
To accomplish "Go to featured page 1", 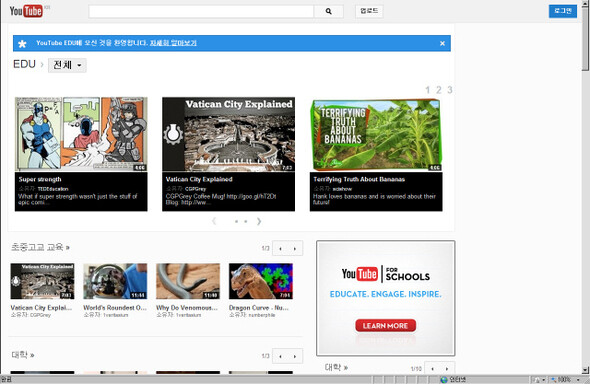I will click(427, 90).
